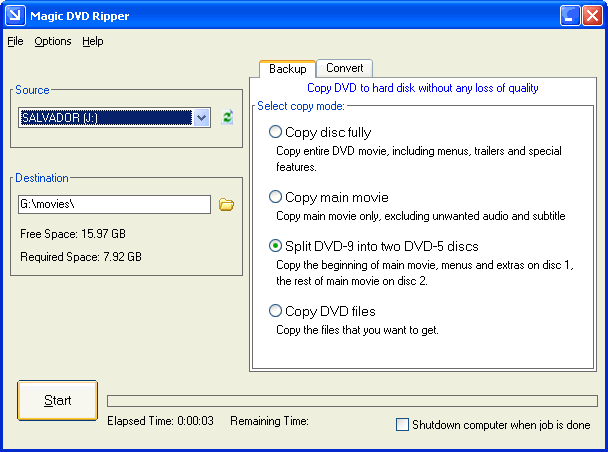Click the G:\movies\ destination path field
608x452 pixels.
click(114, 205)
